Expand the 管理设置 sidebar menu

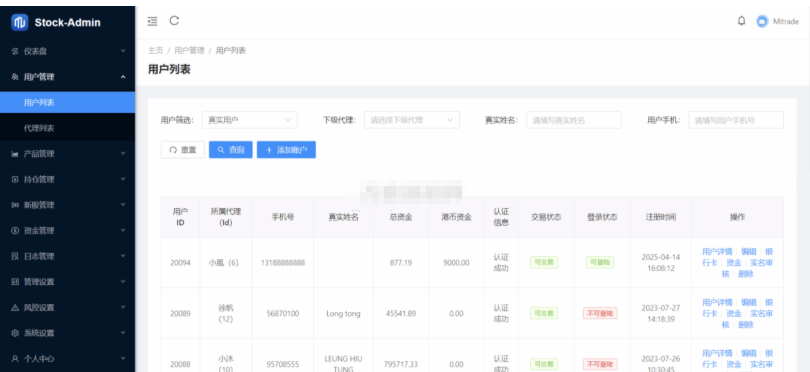coord(68,282)
